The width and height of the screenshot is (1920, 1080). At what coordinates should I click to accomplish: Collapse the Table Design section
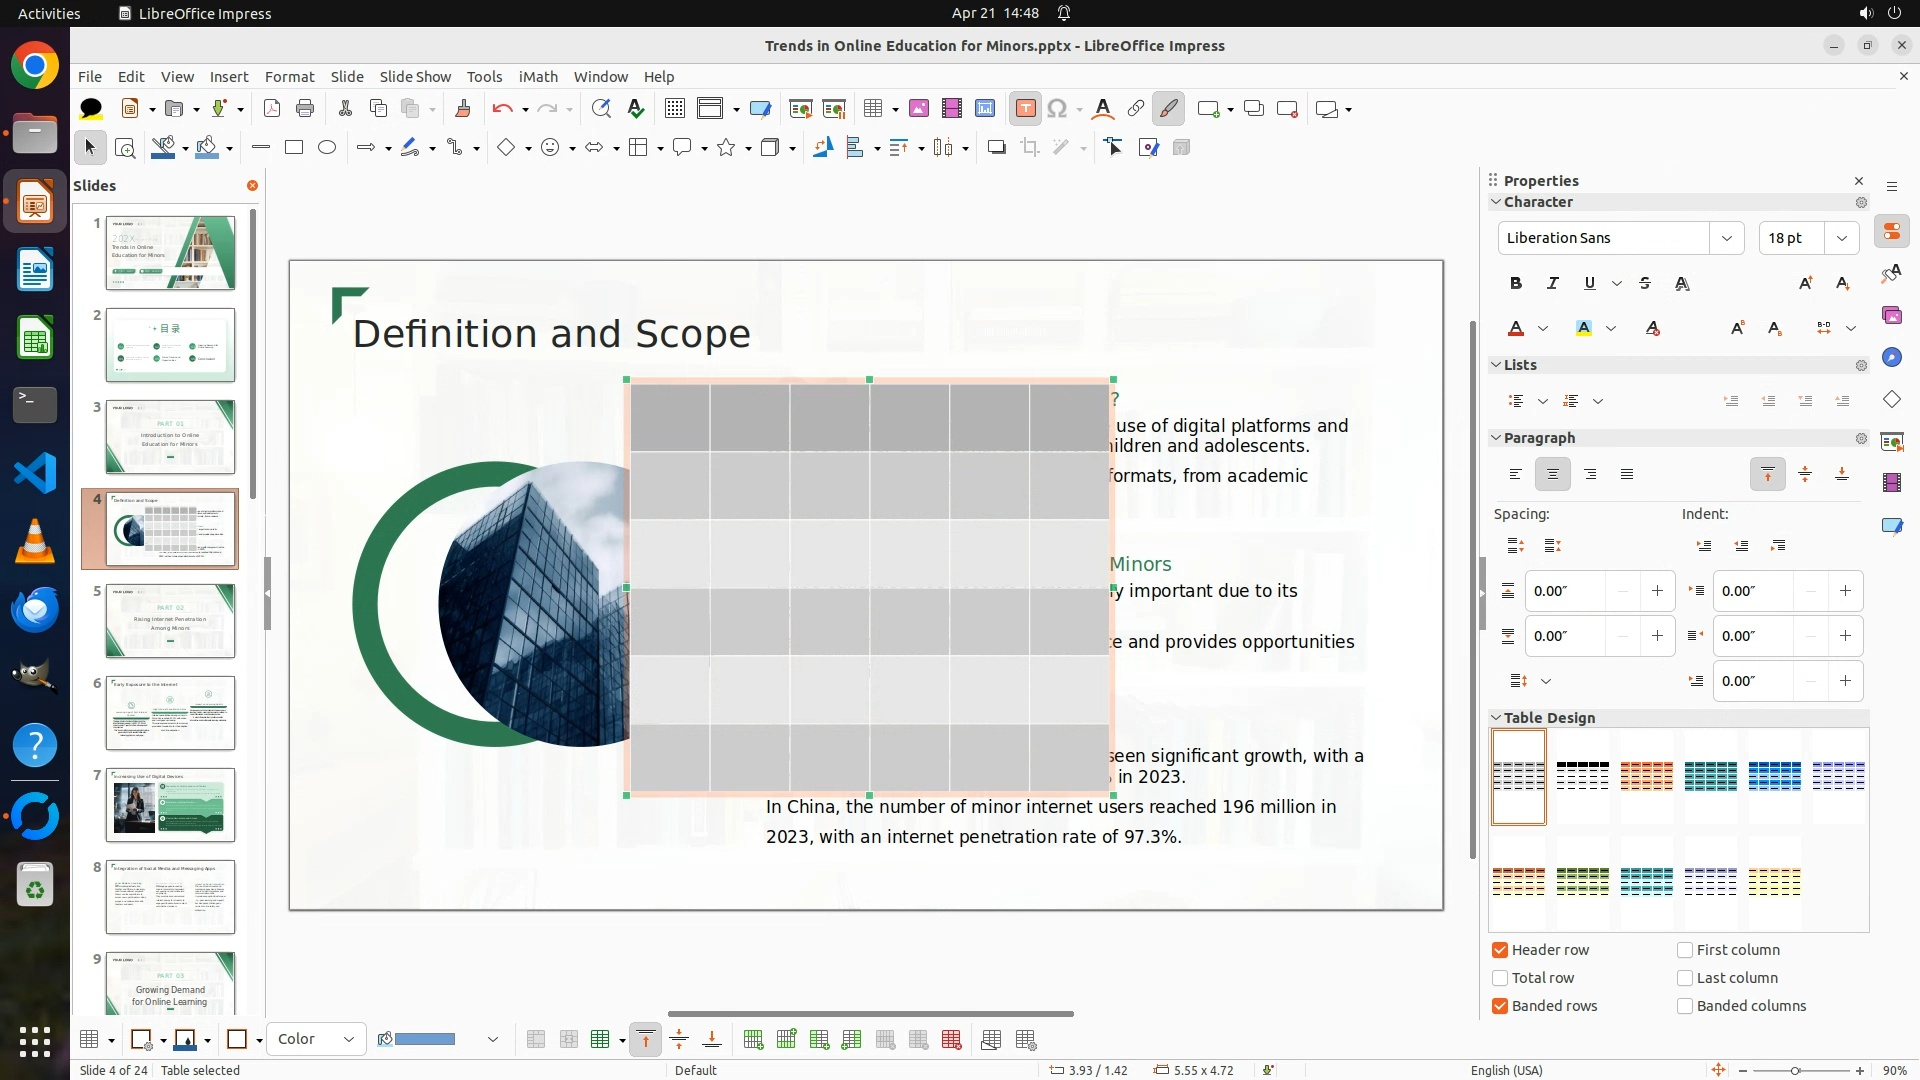pos(1496,718)
